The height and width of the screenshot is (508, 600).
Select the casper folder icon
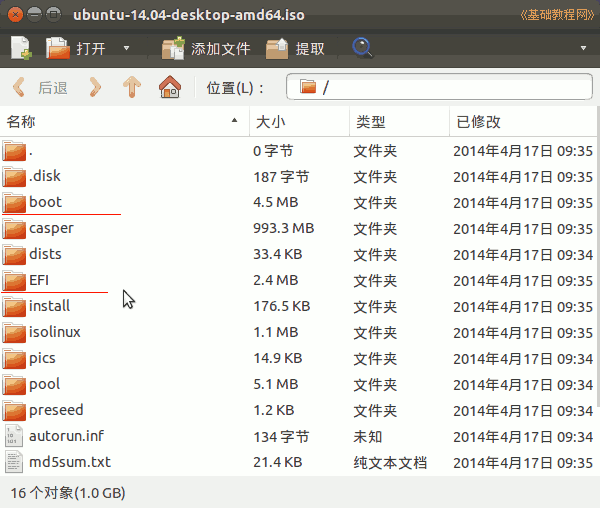pyautogui.click(x=14, y=228)
